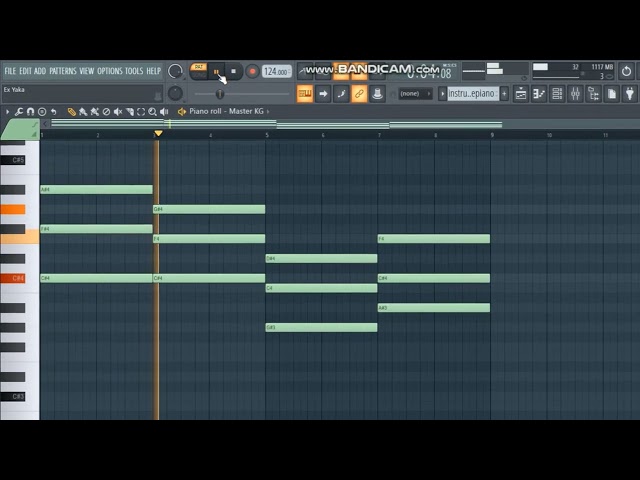
Task: Select the delete tool with slashed circle
Action: [x=106, y=111]
